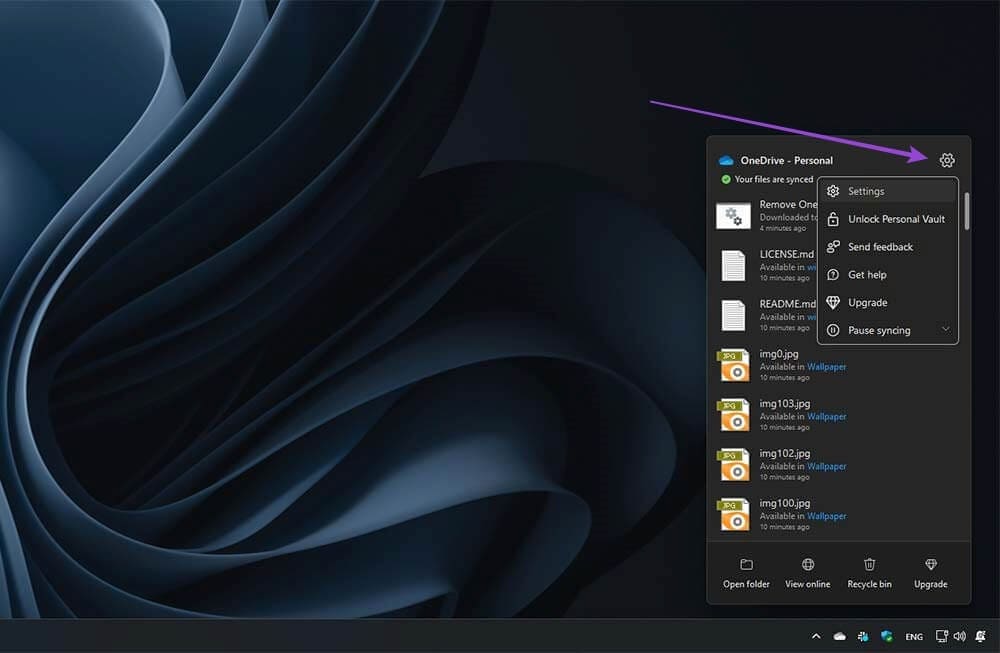Screen dimensions: 1000x653
Task: Click the "Your files are synced" status
Action: [x=767, y=179]
